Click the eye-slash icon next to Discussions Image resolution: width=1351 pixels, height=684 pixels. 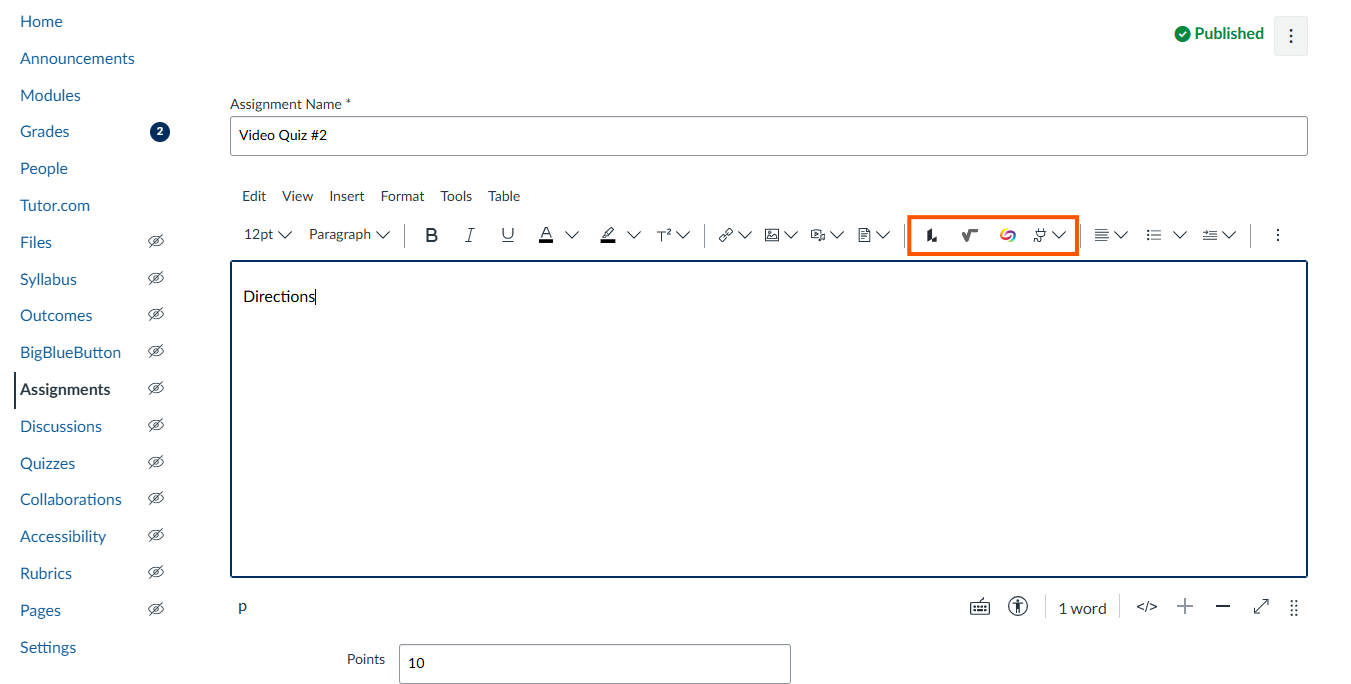155,425
